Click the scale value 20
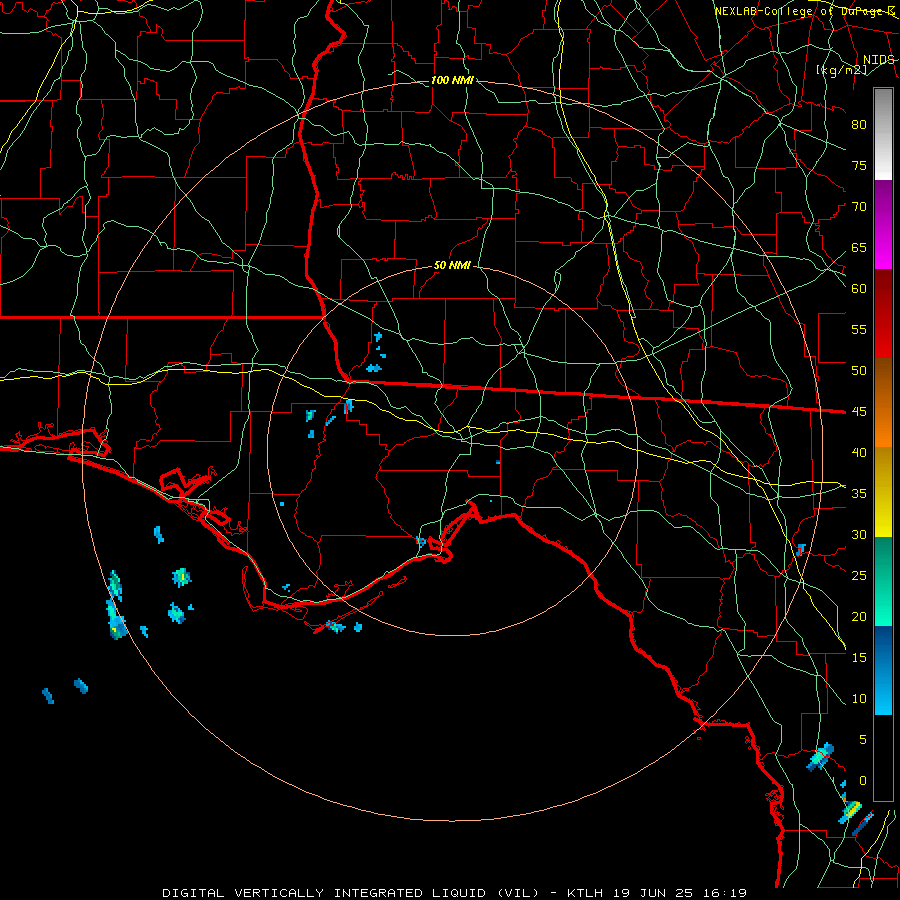Image resolution: width=900 pixels, height=900 pixels. point(859,617)
